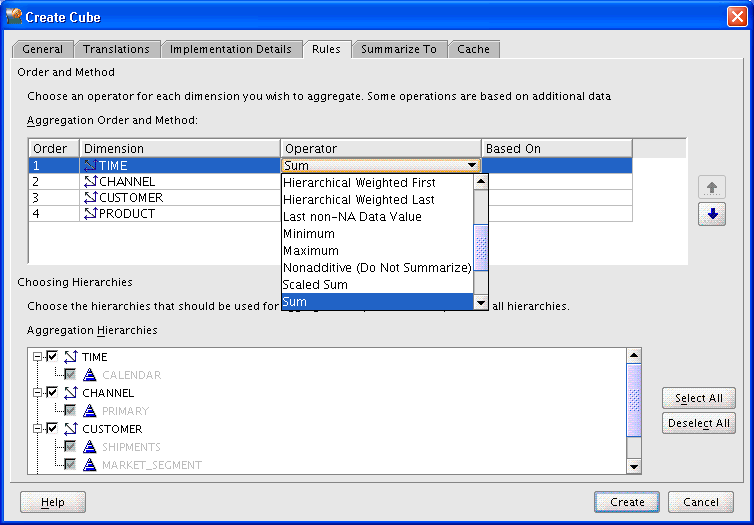Open the Implementation Details tab

click(x=231, y=49)
